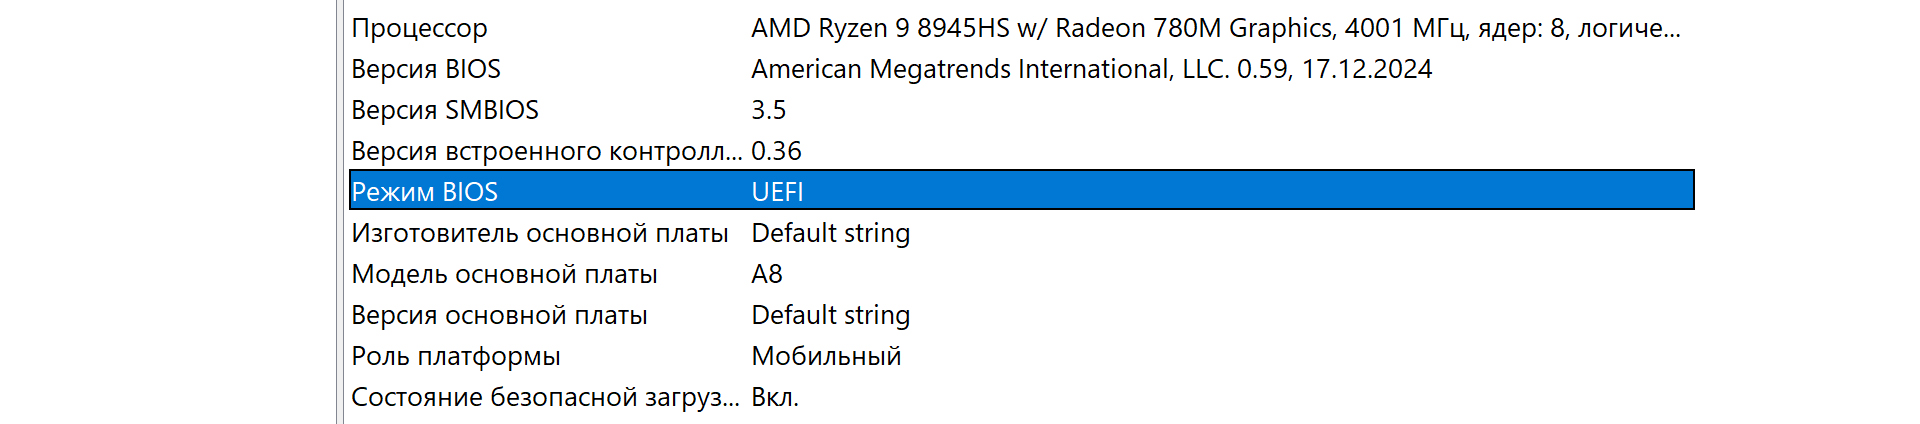
Task: Select the Версия основной платы row
Action: pos(500,315)
